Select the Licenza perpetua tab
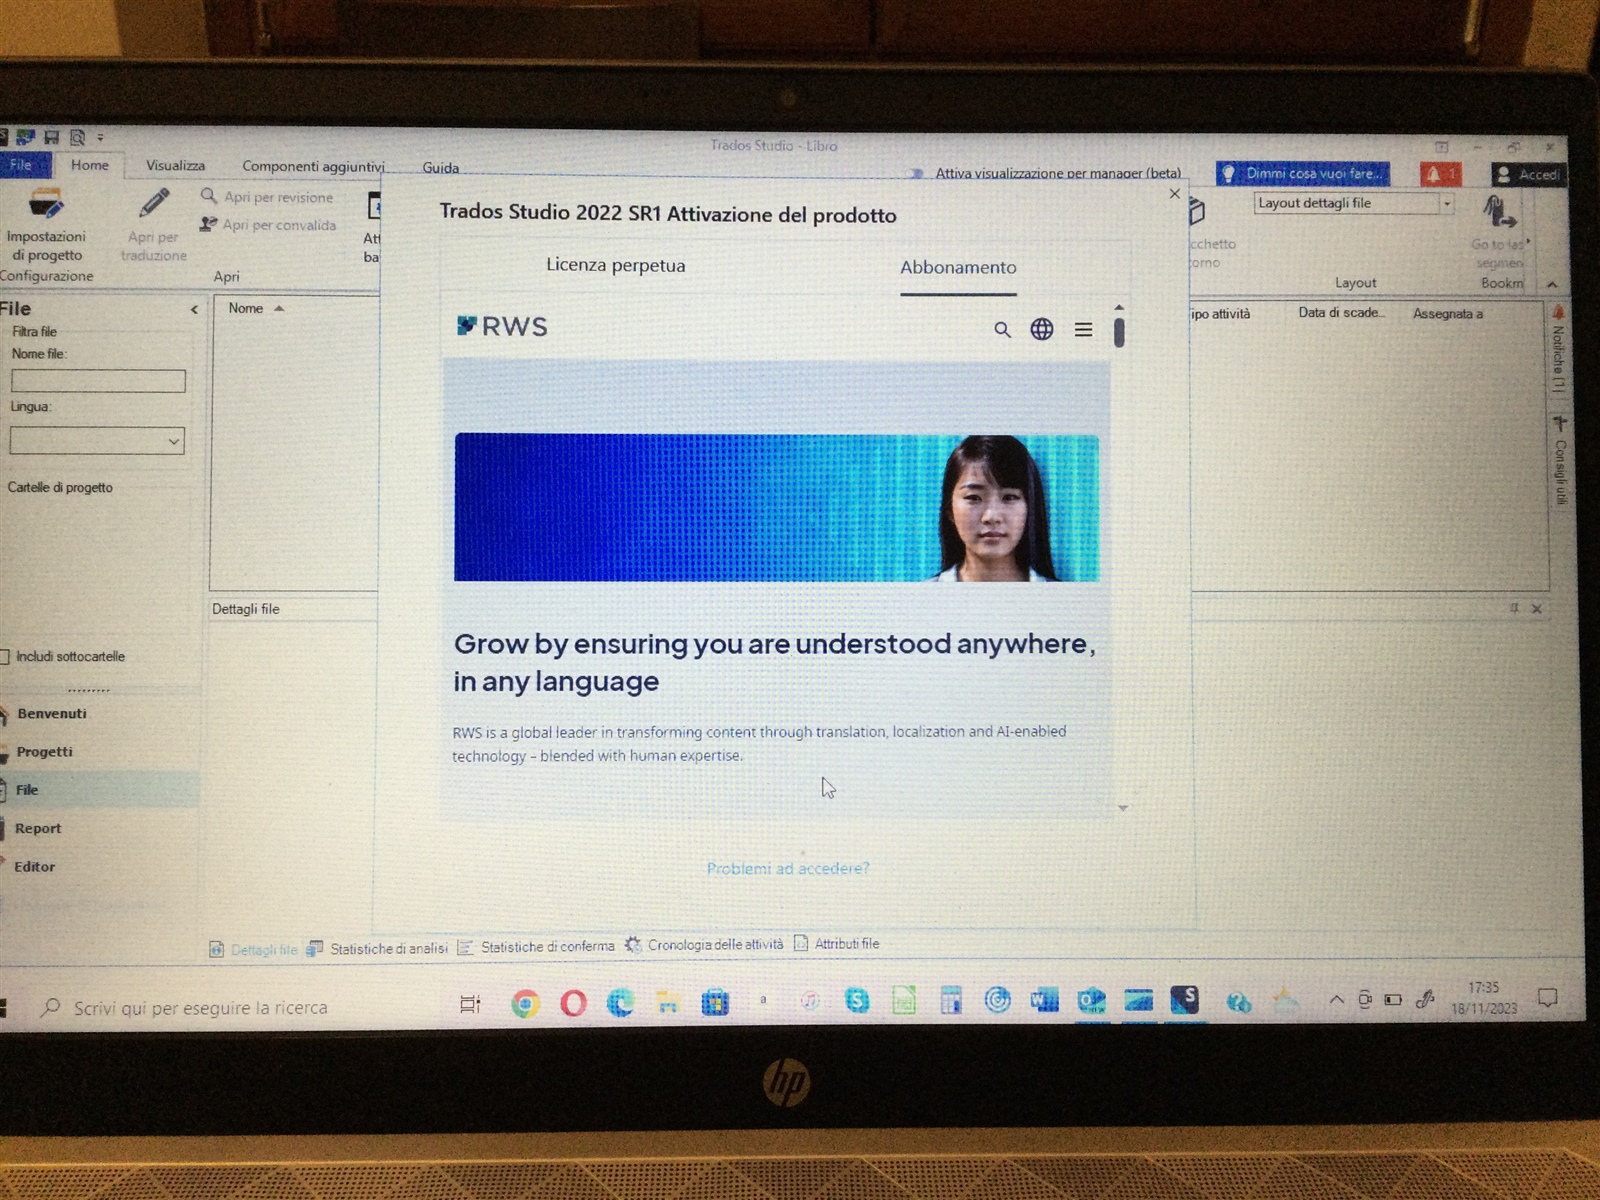 (x=614, y=266)
